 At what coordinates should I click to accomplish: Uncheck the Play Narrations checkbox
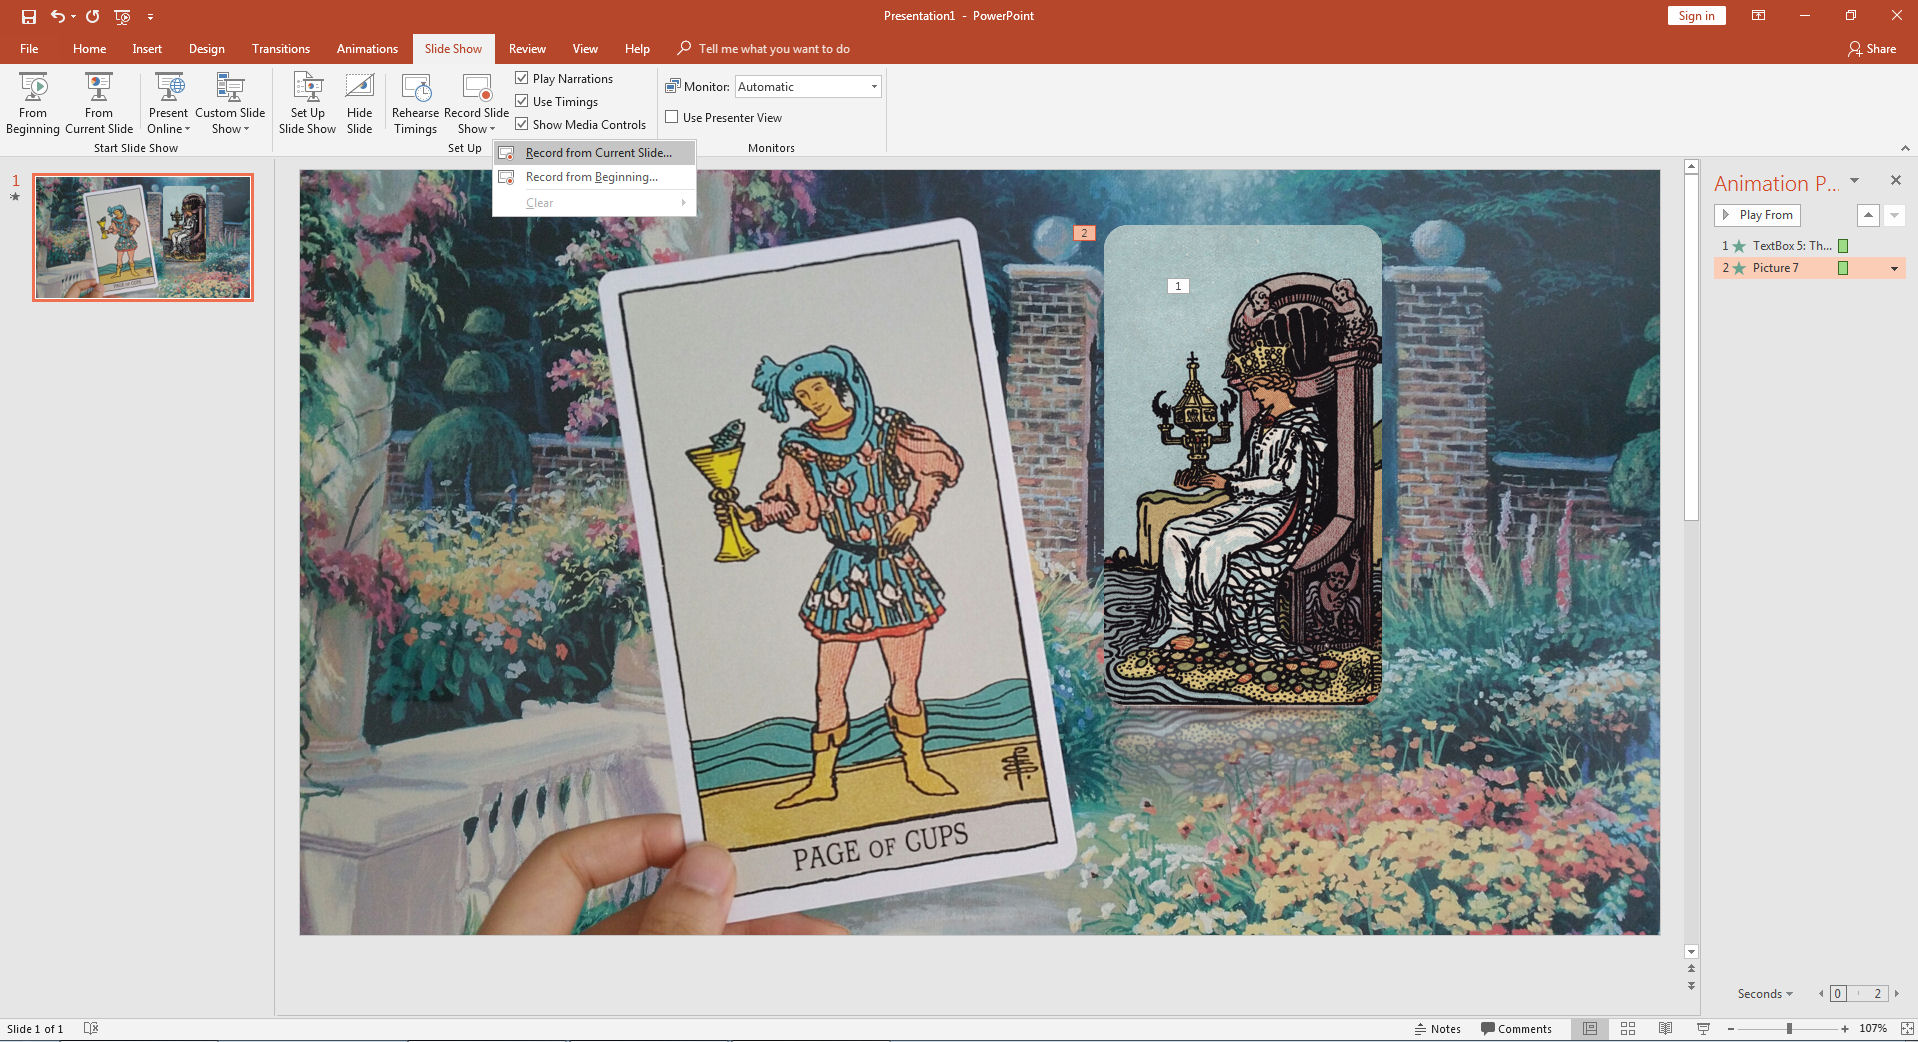coord(522,78)
